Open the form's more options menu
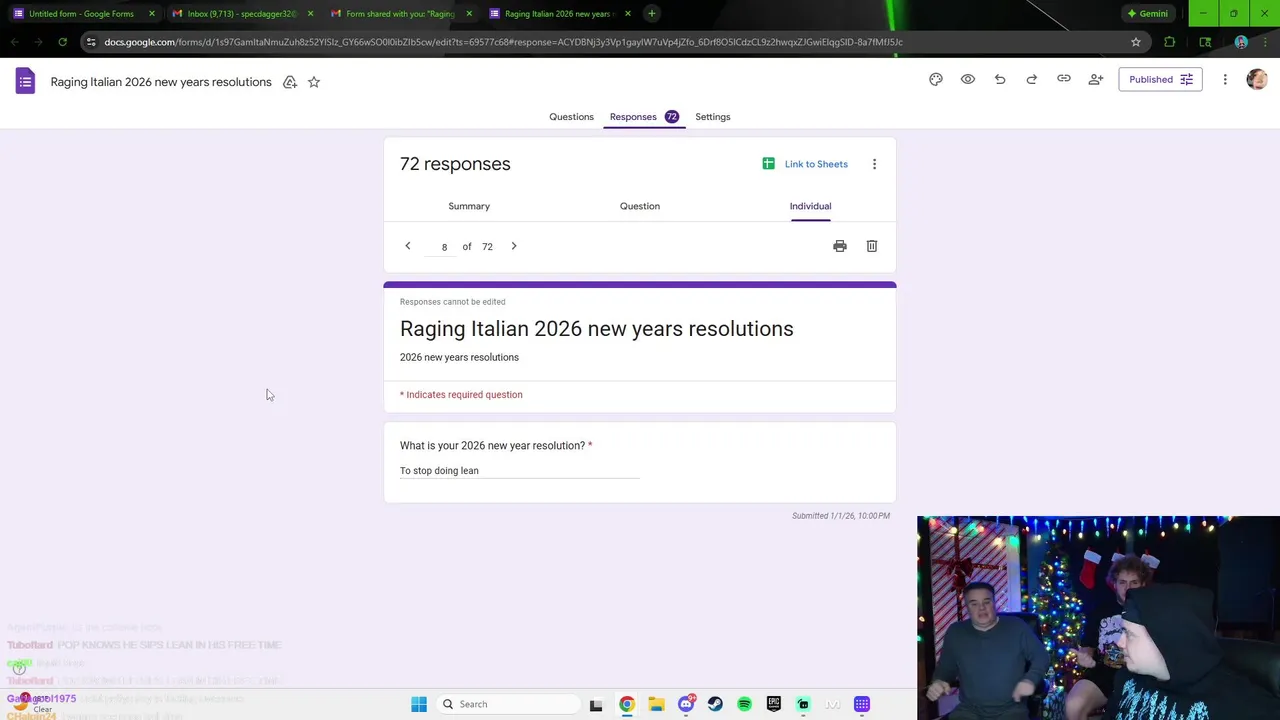Image resolution: width=1280 pixels, height=720 pixels. click(x=1225, y=79)
